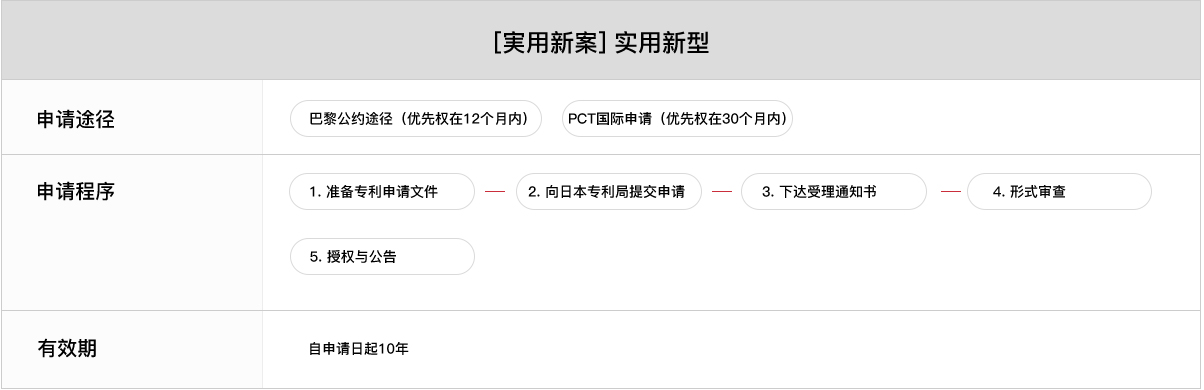Select the 申请程序 row label
The image size is (1204, 390).
[x=76, y=191]
